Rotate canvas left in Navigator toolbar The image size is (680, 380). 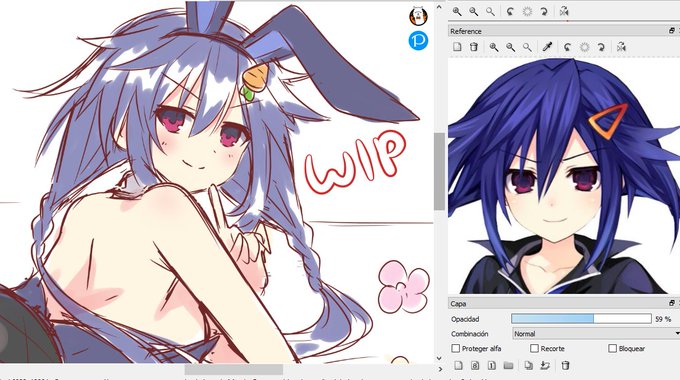point(510,12)
